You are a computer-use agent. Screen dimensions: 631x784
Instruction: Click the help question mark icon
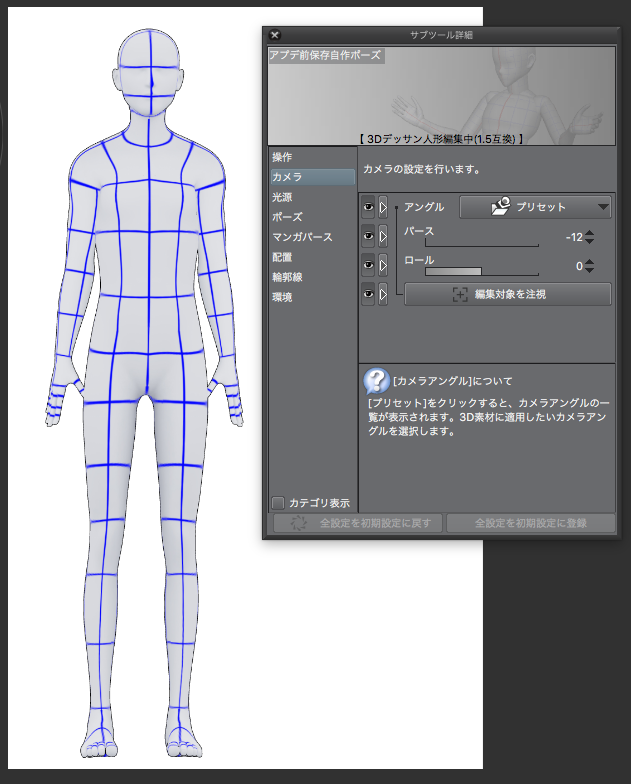click(376, 381)
